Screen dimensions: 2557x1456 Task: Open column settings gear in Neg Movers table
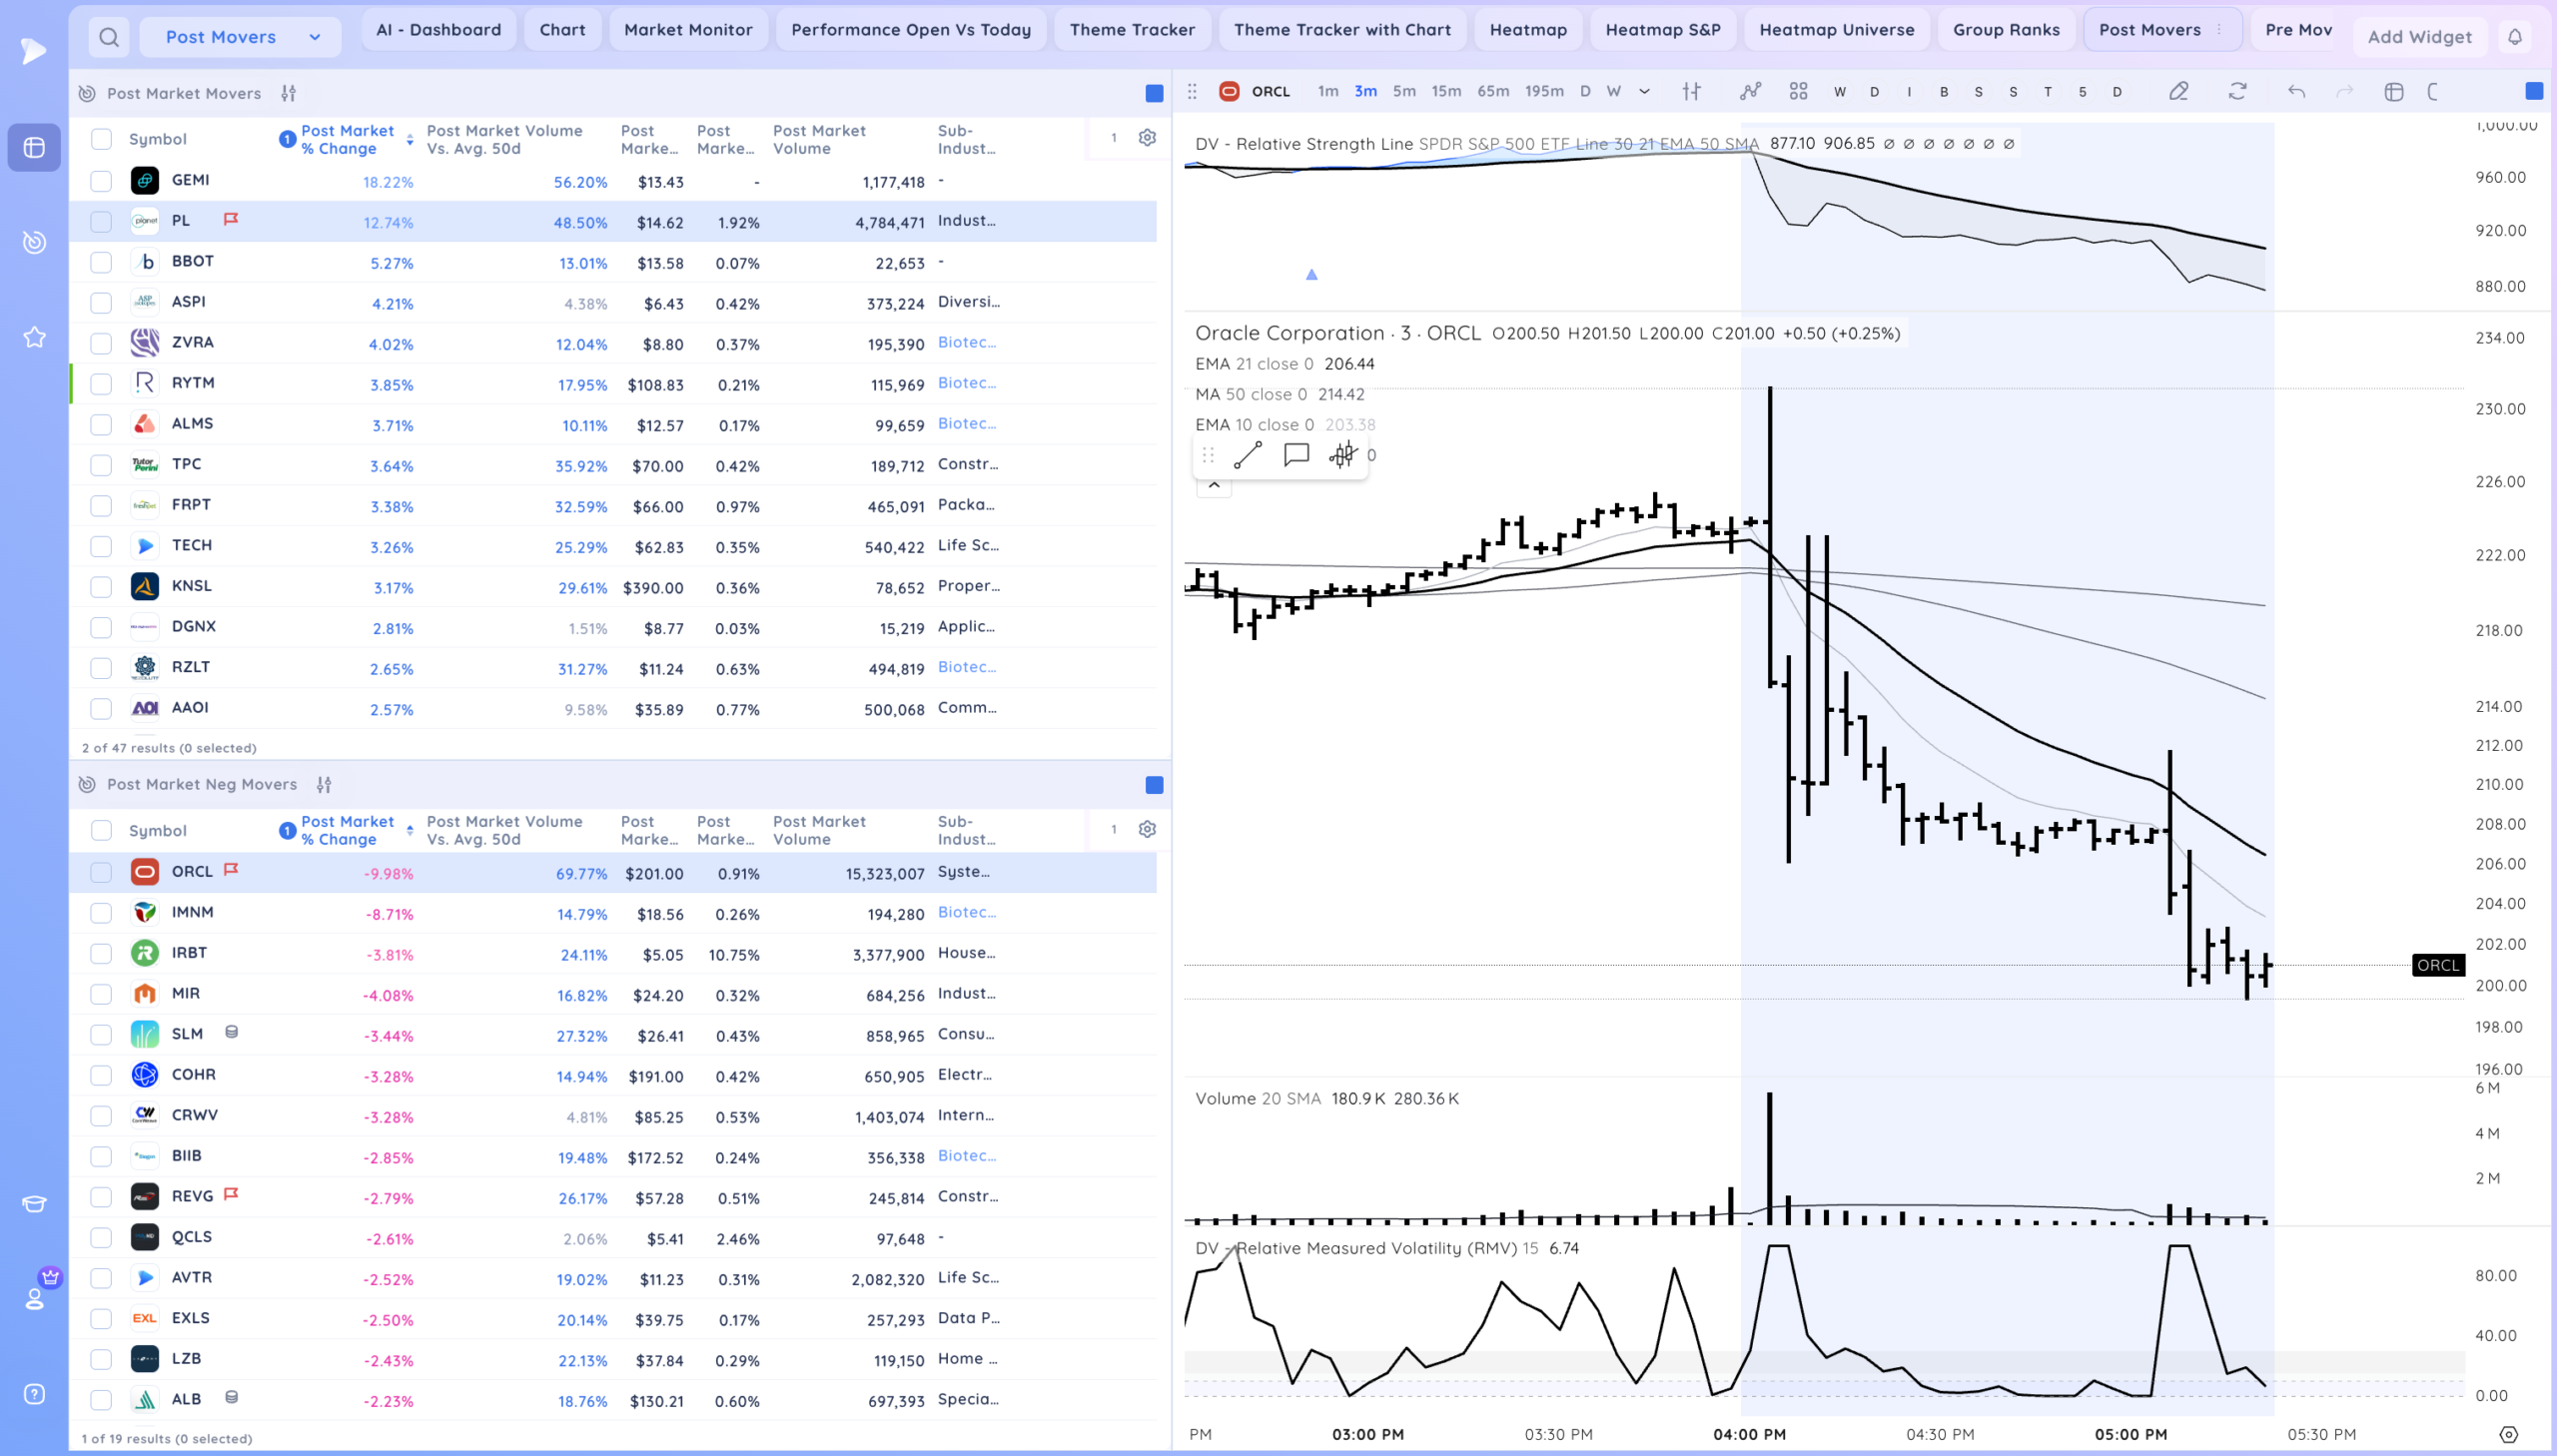(x=1147, y=829)
